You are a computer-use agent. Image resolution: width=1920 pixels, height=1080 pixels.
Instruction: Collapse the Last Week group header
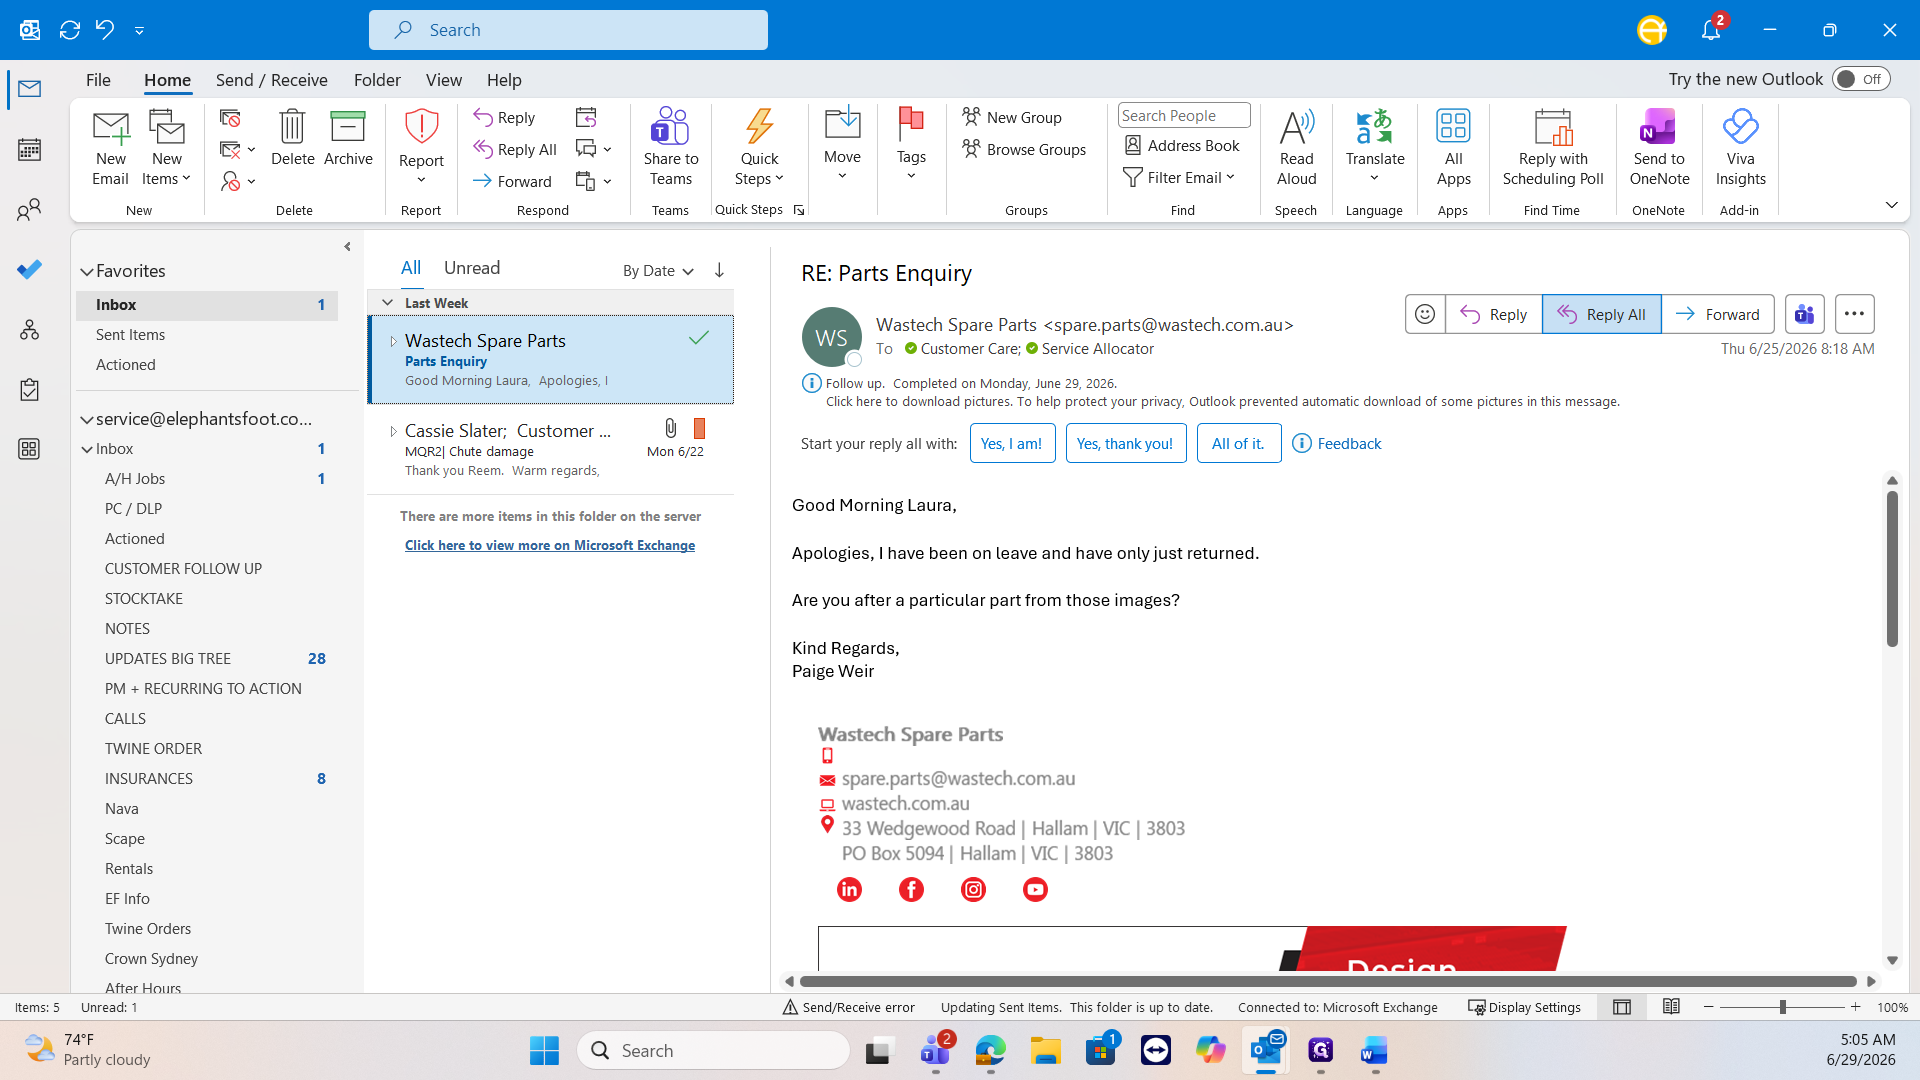pos(387,303)
